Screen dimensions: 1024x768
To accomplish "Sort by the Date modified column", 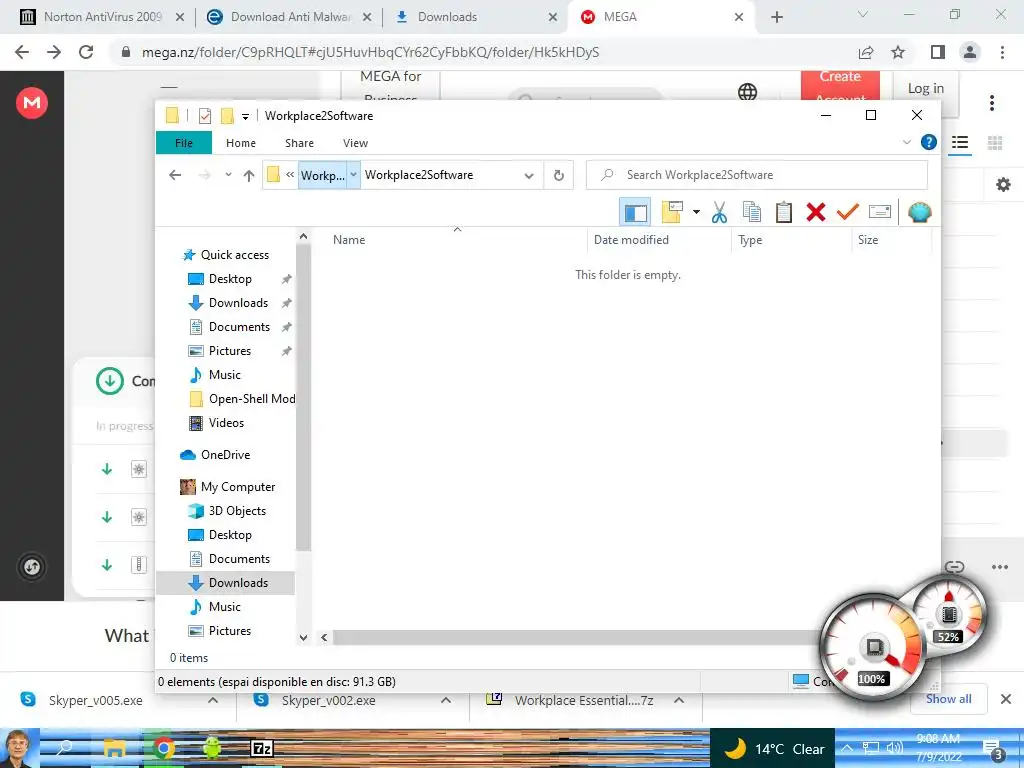I will coord(631,240).
